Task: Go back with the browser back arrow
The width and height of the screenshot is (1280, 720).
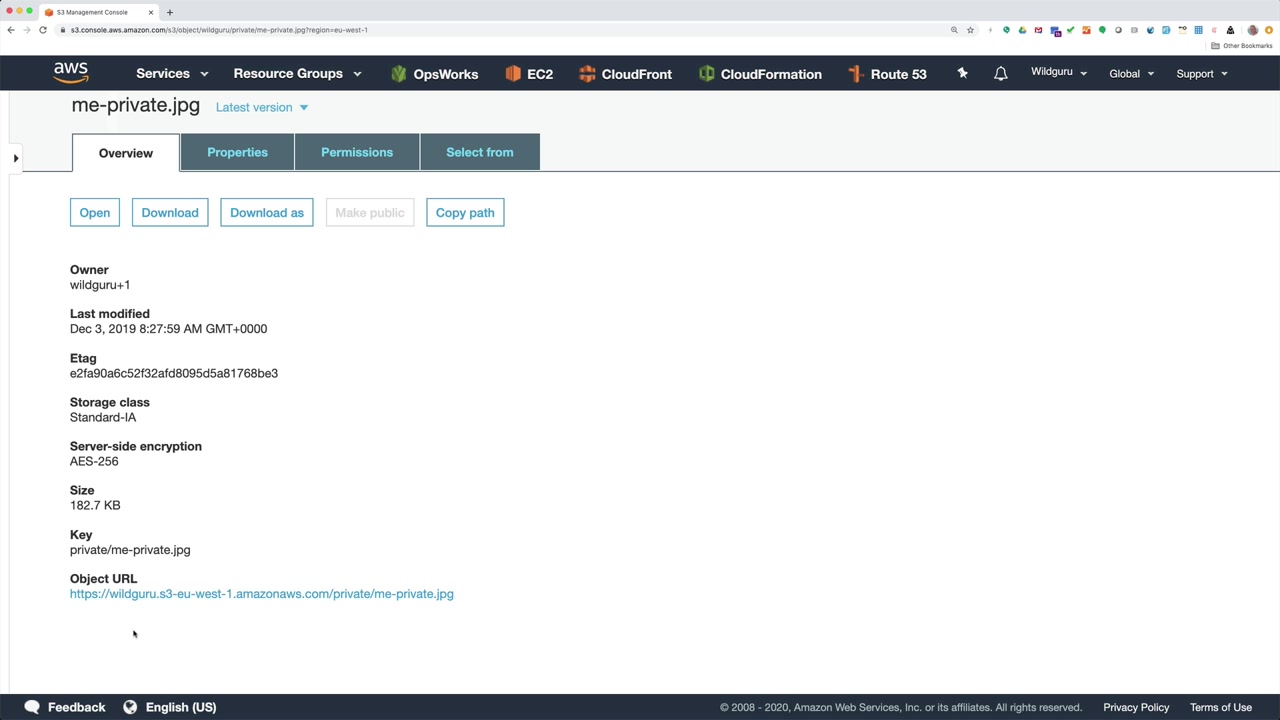Action: tap(11, 30)
